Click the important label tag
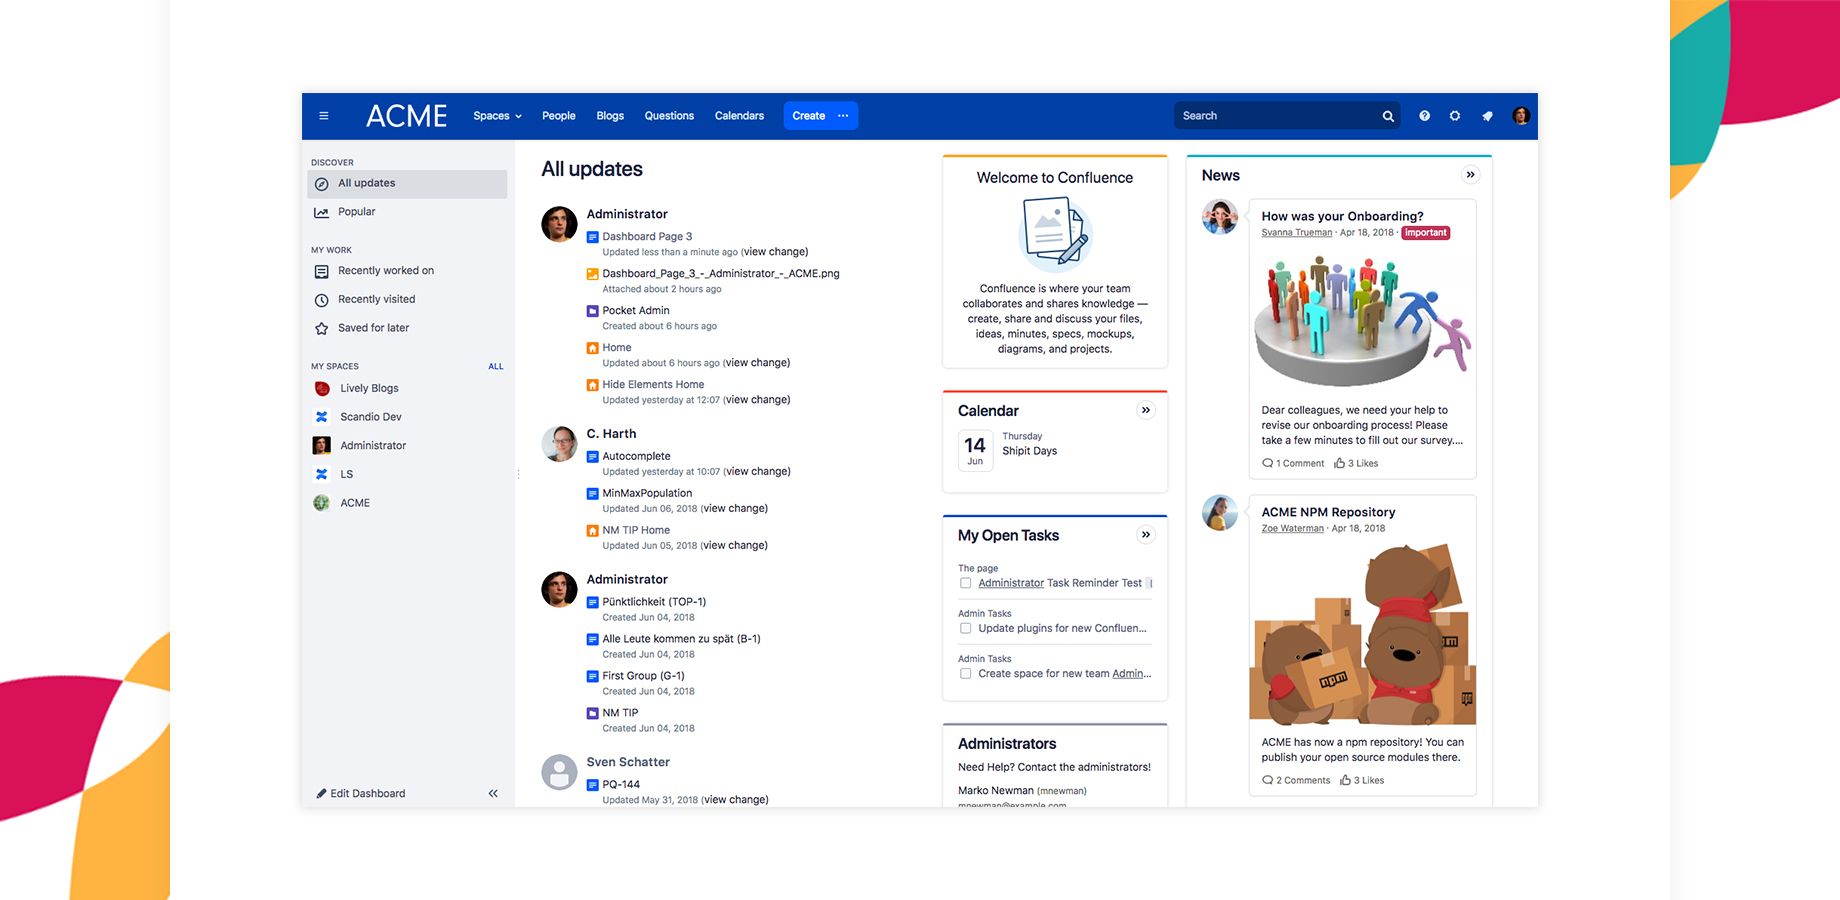 coord(1426,233)
